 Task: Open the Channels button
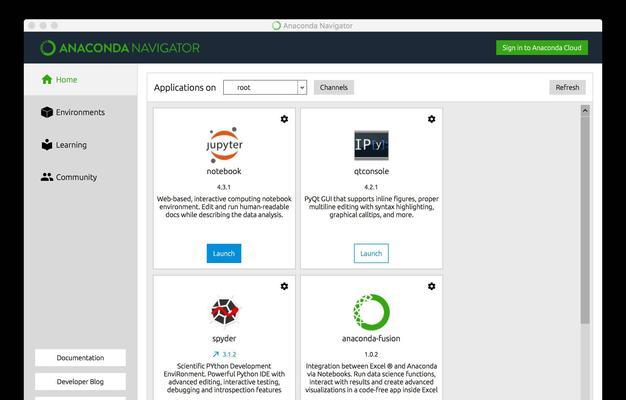pyautogui.click(x=334, y=87)
